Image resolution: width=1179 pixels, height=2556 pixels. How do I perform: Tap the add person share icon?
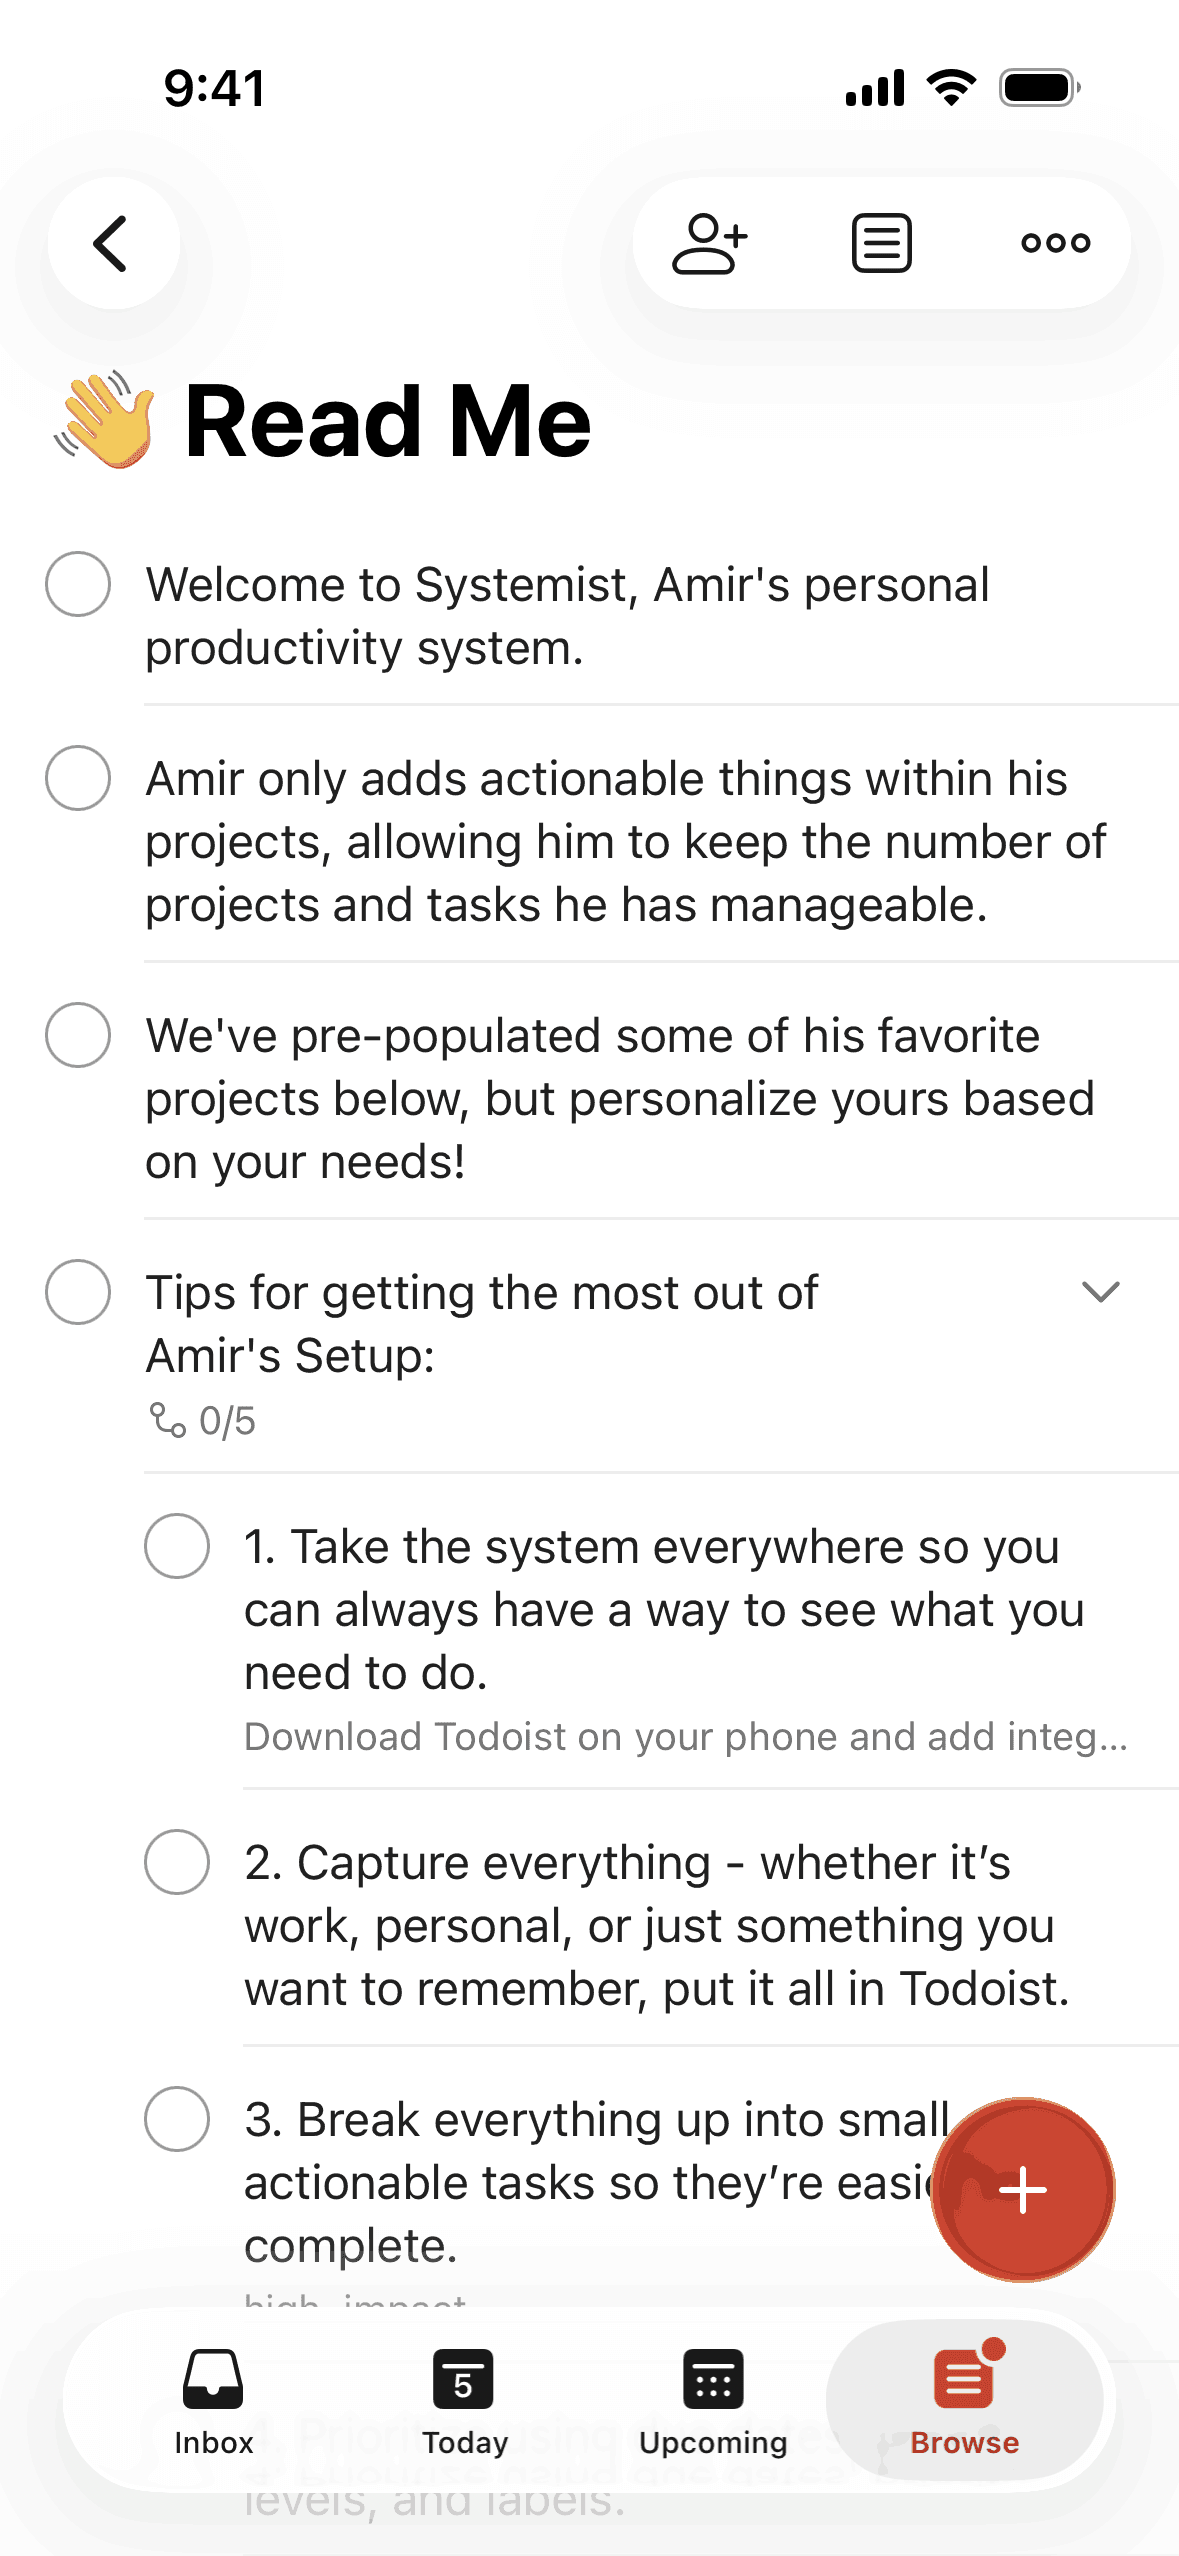[710, 243]
